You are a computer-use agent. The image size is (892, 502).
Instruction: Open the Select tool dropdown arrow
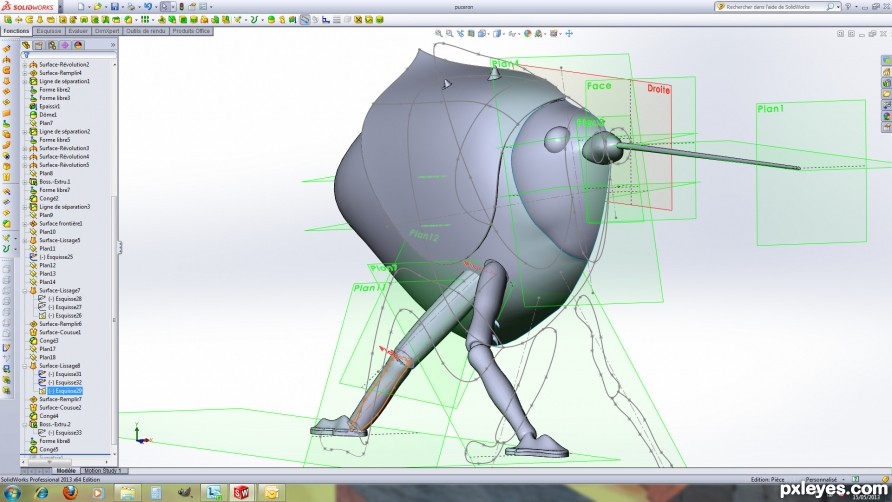coord(172,7)
